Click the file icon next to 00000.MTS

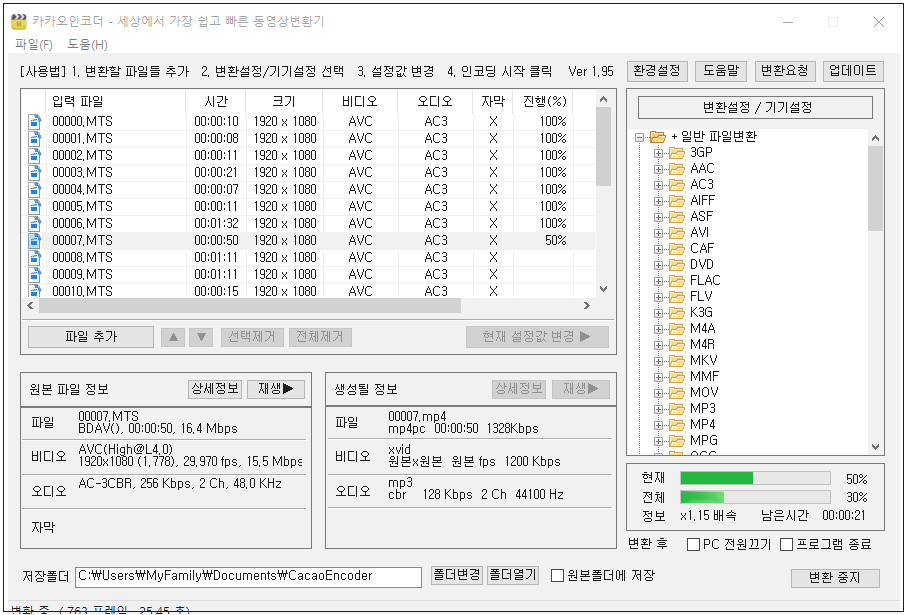point(35,121)
